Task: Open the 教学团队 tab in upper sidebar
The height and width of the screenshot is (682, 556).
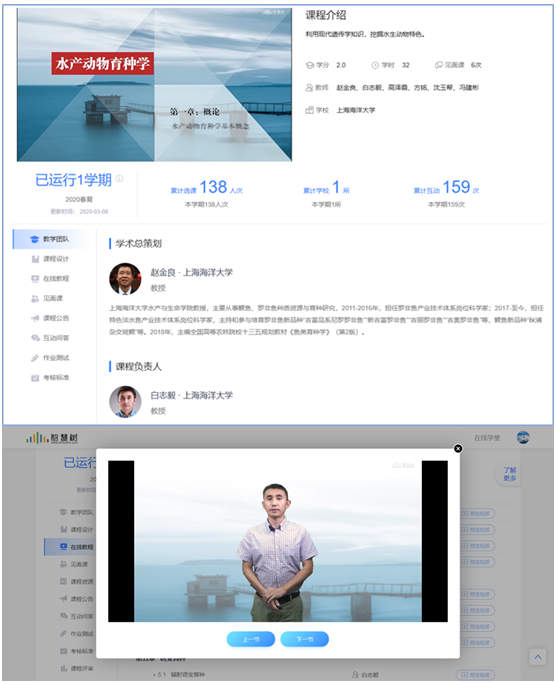Action: [50, 239]
